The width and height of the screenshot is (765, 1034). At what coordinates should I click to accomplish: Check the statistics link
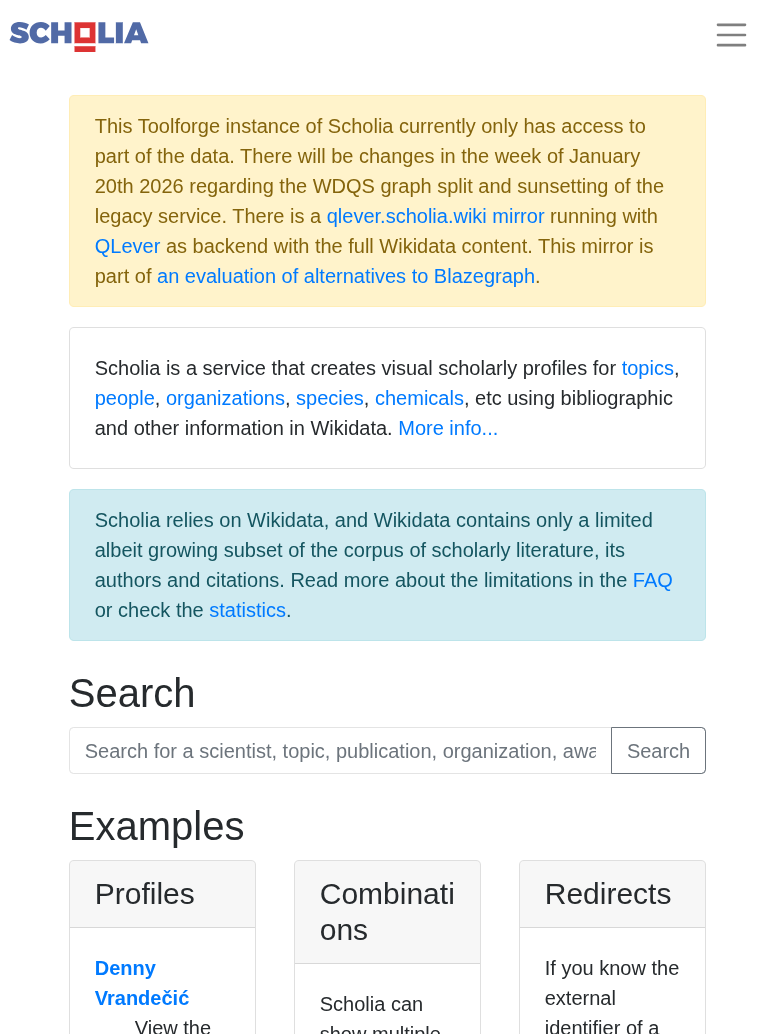coord(247,610)
